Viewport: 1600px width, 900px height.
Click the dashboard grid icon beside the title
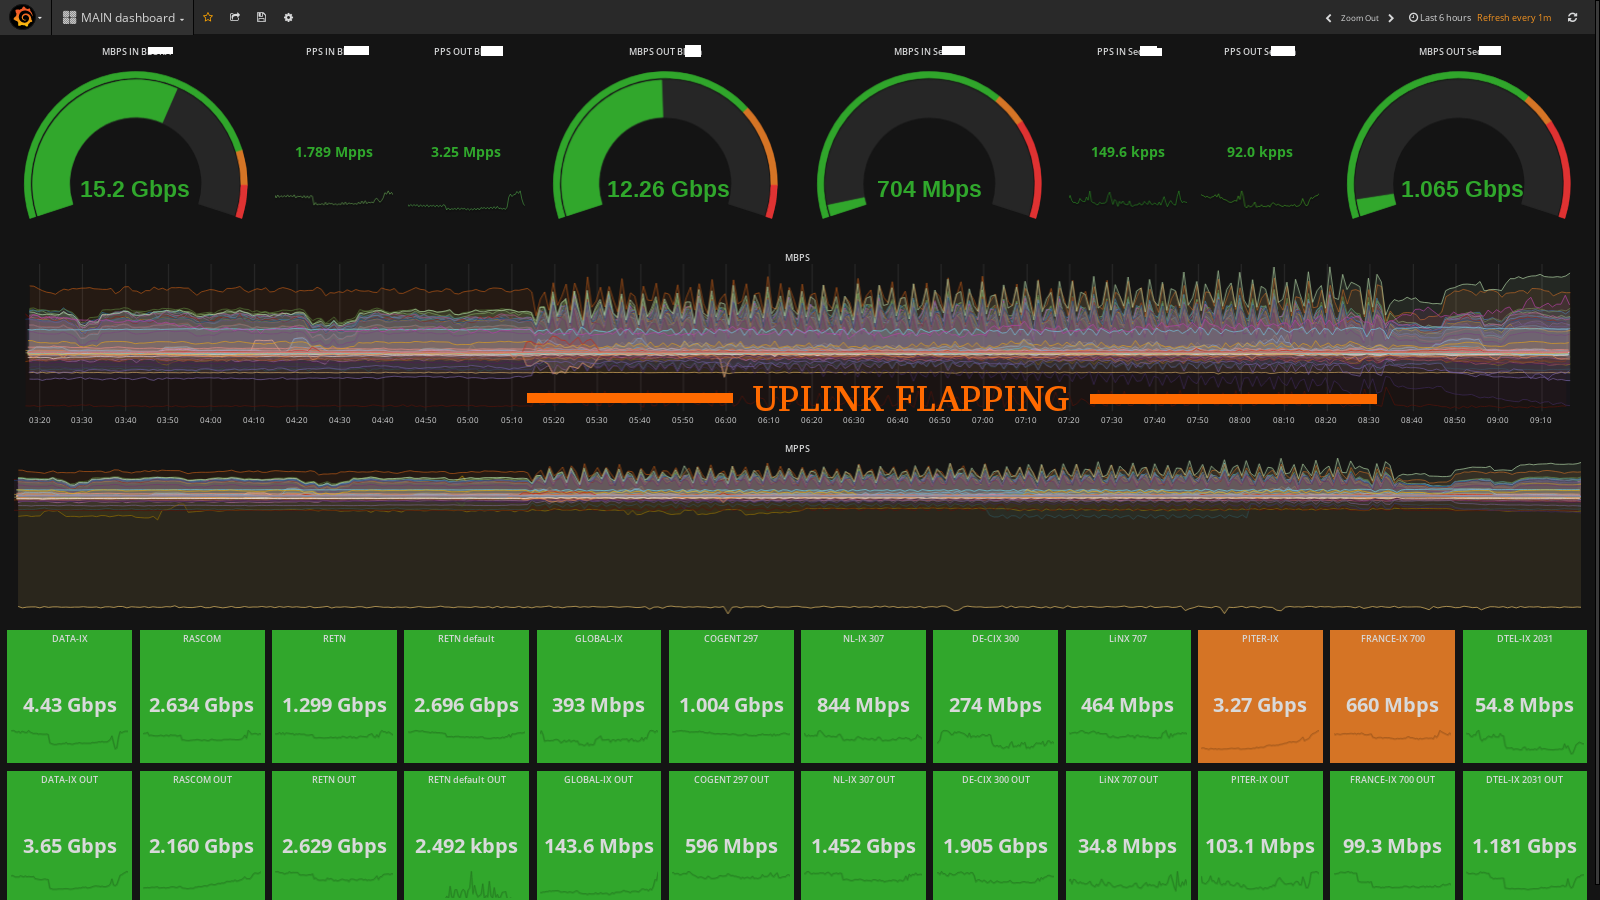[x=68, y=17]
